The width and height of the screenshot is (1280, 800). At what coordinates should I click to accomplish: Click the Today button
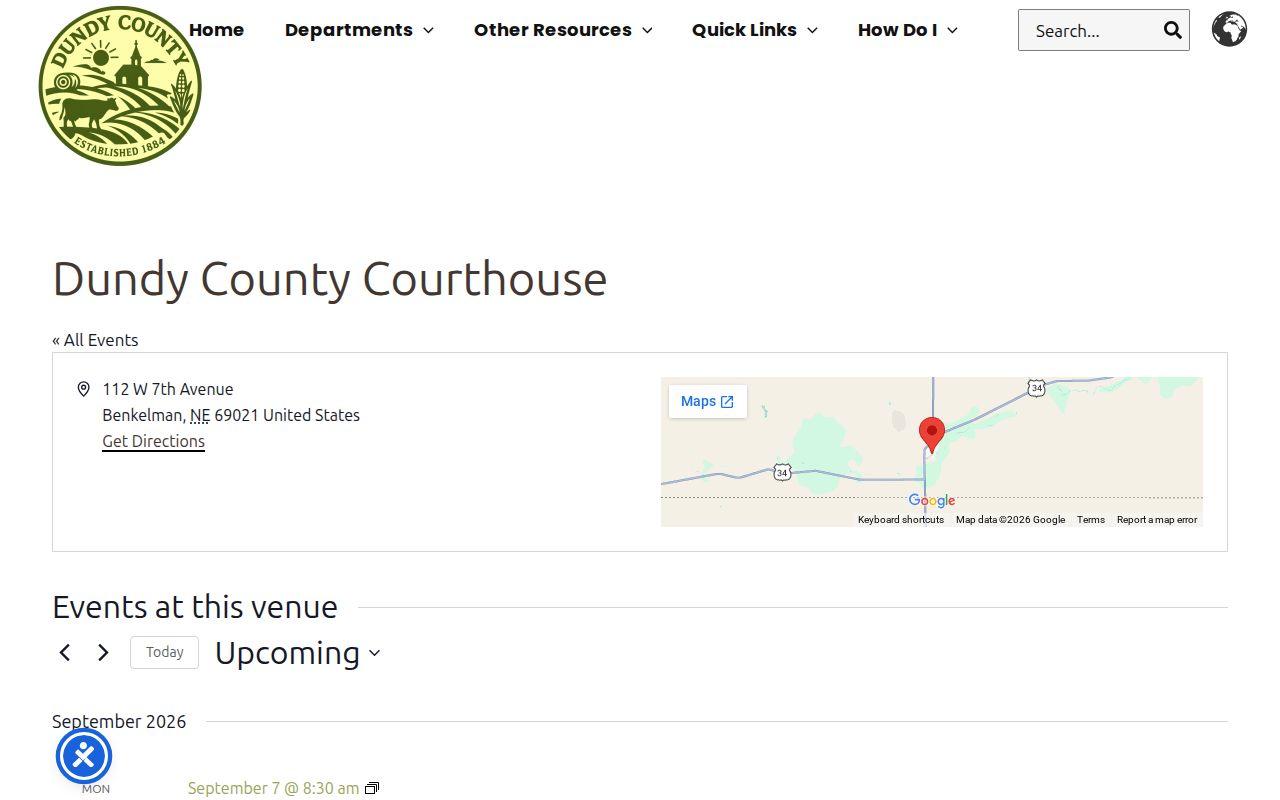(x=164, y=652)
